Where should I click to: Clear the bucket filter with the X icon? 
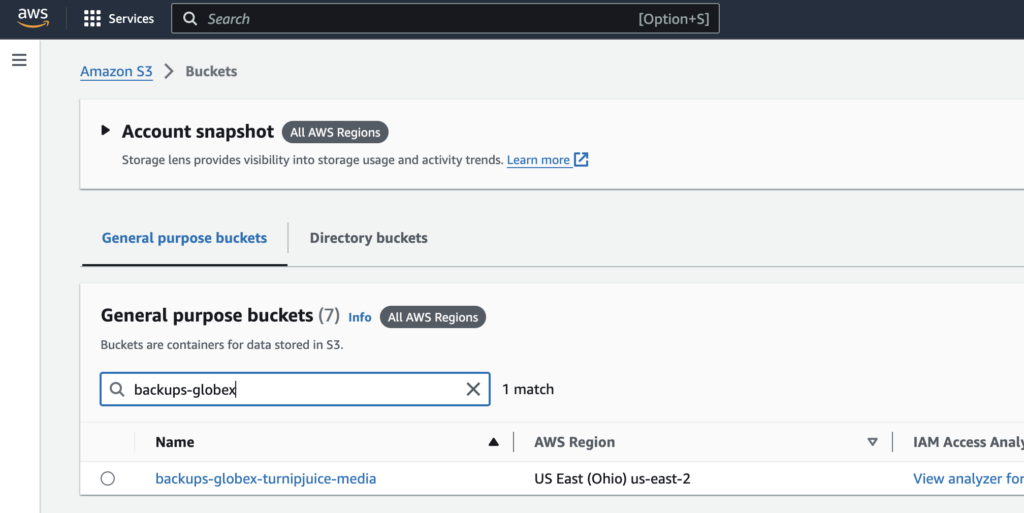tap(473, 389)
